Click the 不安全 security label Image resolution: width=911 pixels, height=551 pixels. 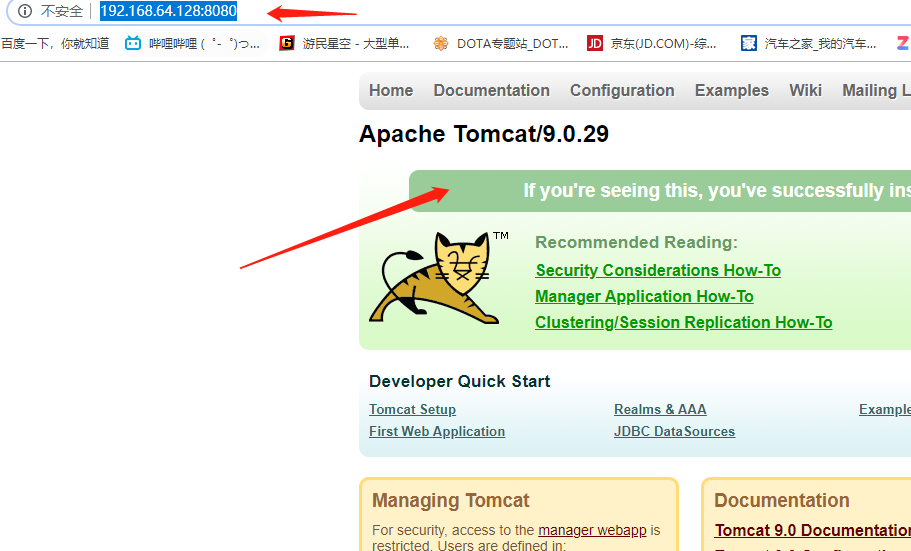pyautogui.click(x=62, y=11)
